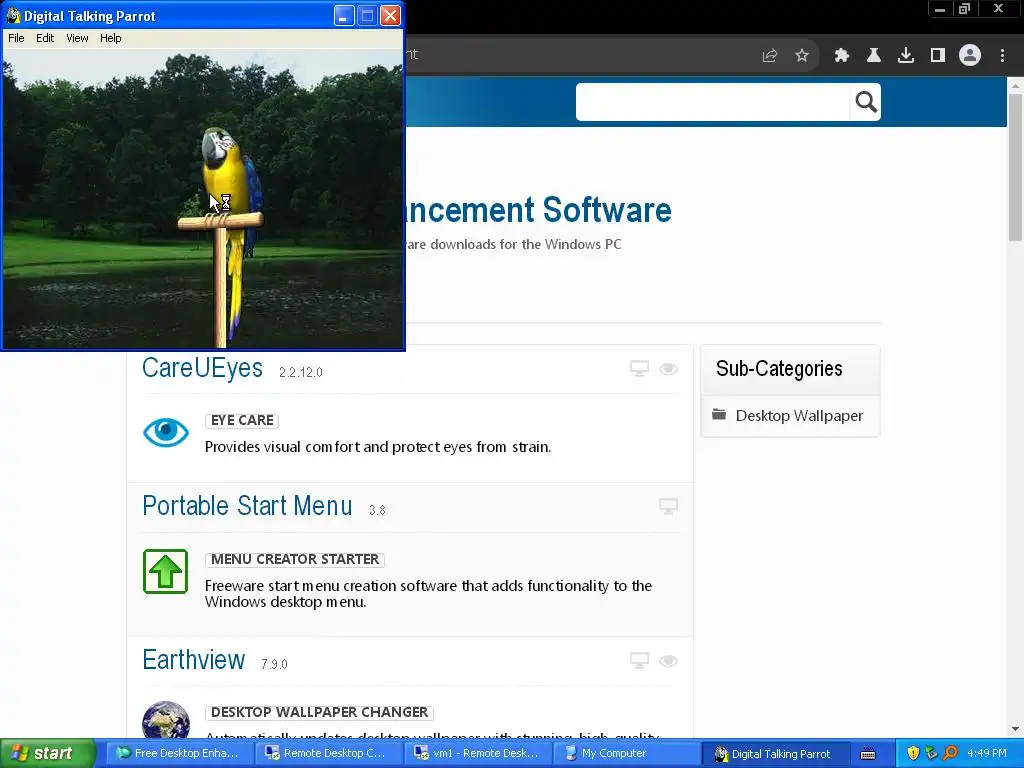Click the CareUEyes blue eye icon
The width and height of the screenshot is (1024, 768).
[x=166, y=432]
